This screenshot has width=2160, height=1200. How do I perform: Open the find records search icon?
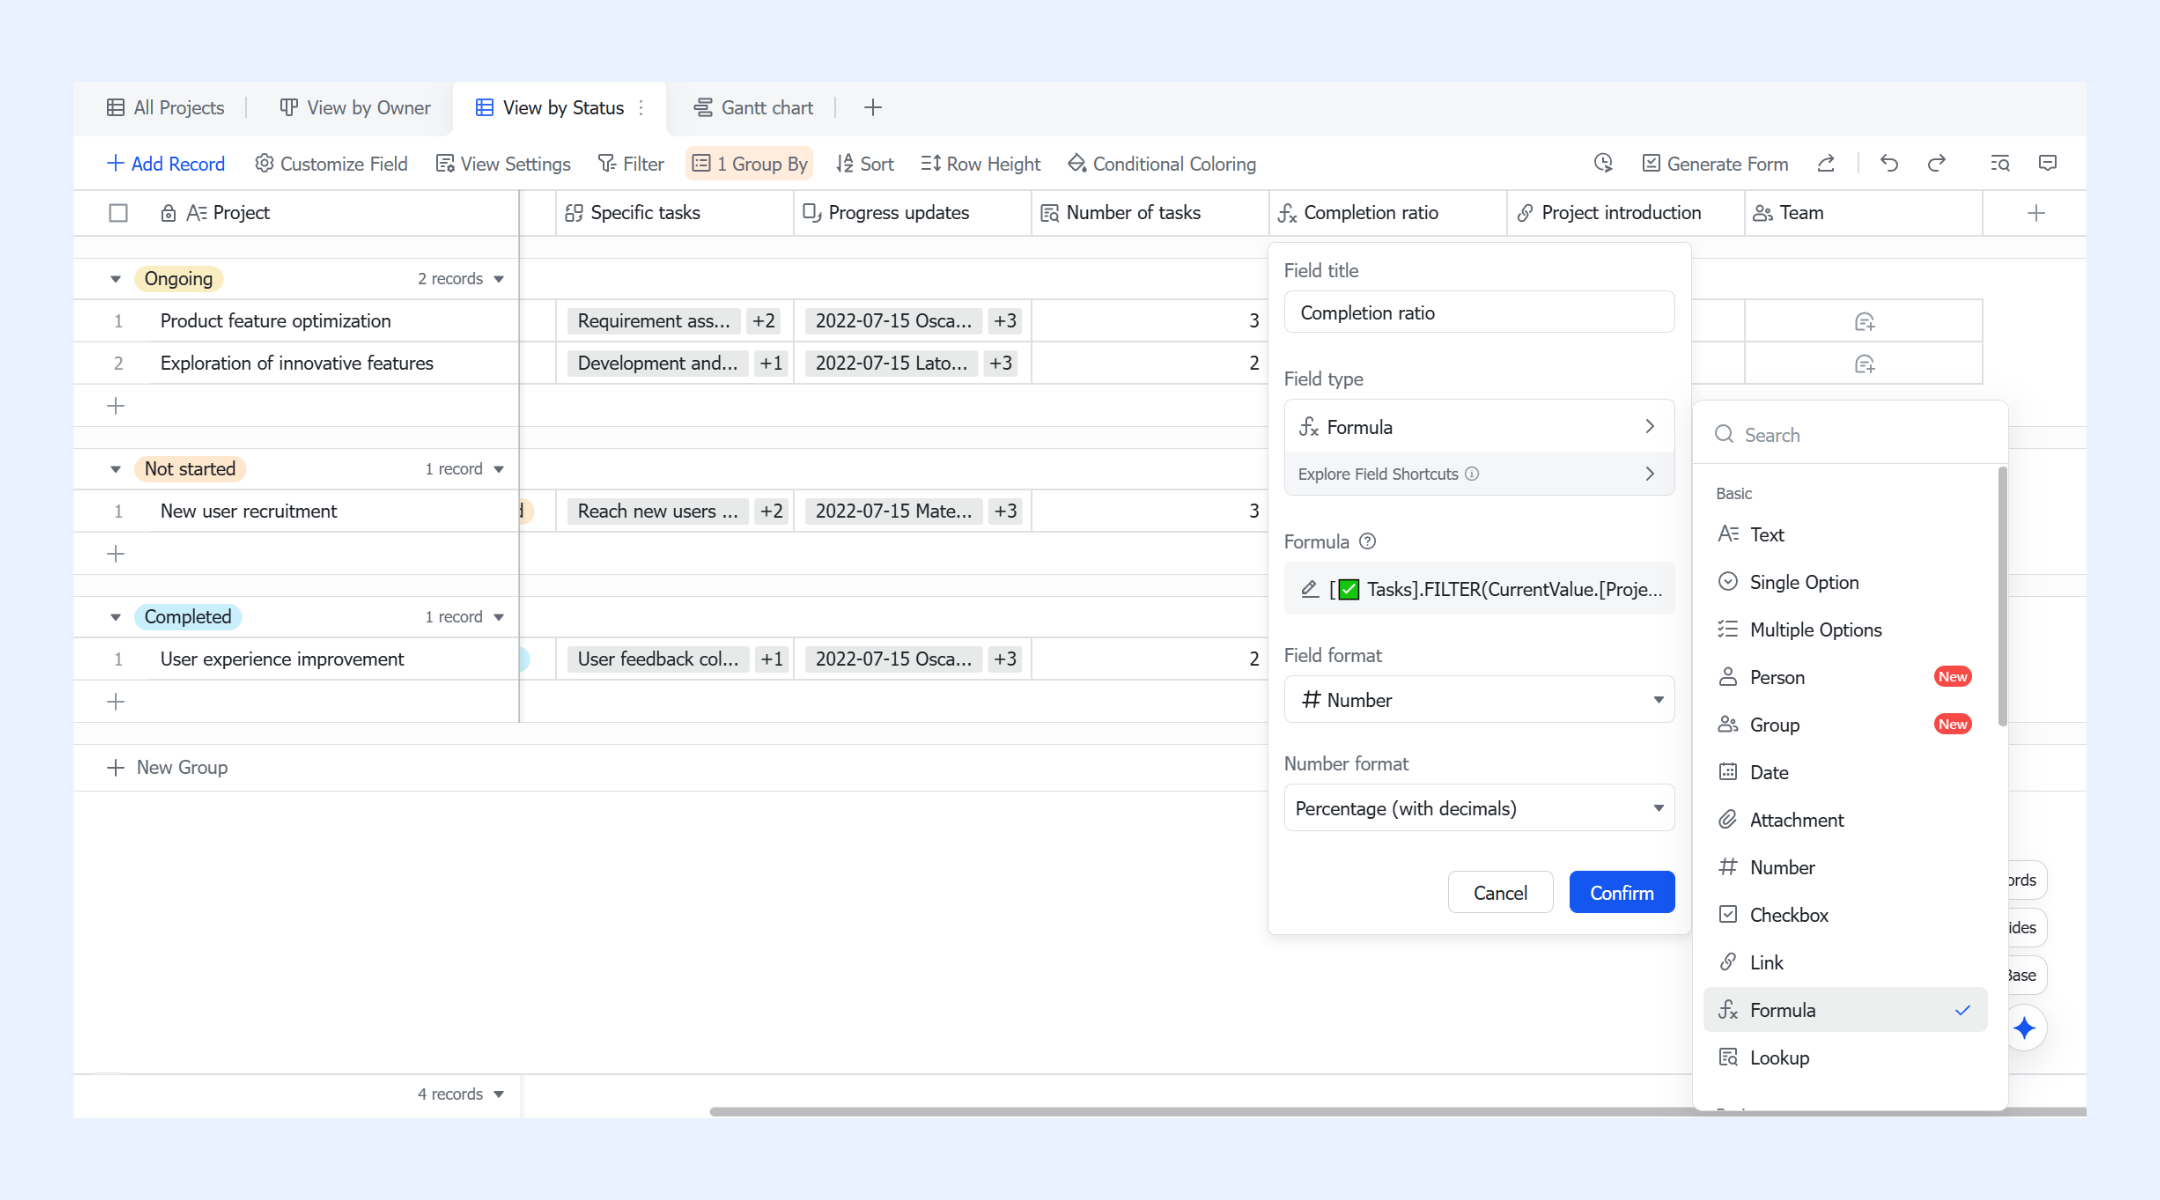click(2000, 163)
